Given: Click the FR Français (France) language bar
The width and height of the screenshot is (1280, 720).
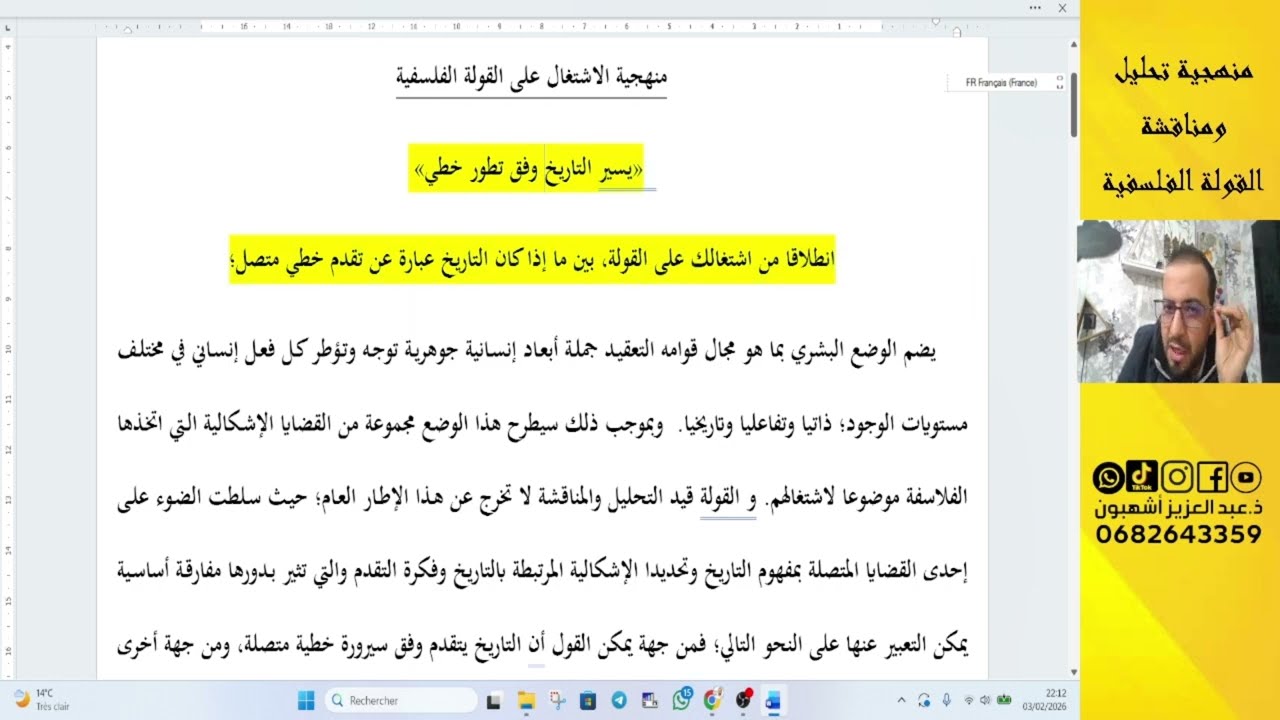Looking at the screenshot, I should pos(1001,83).
